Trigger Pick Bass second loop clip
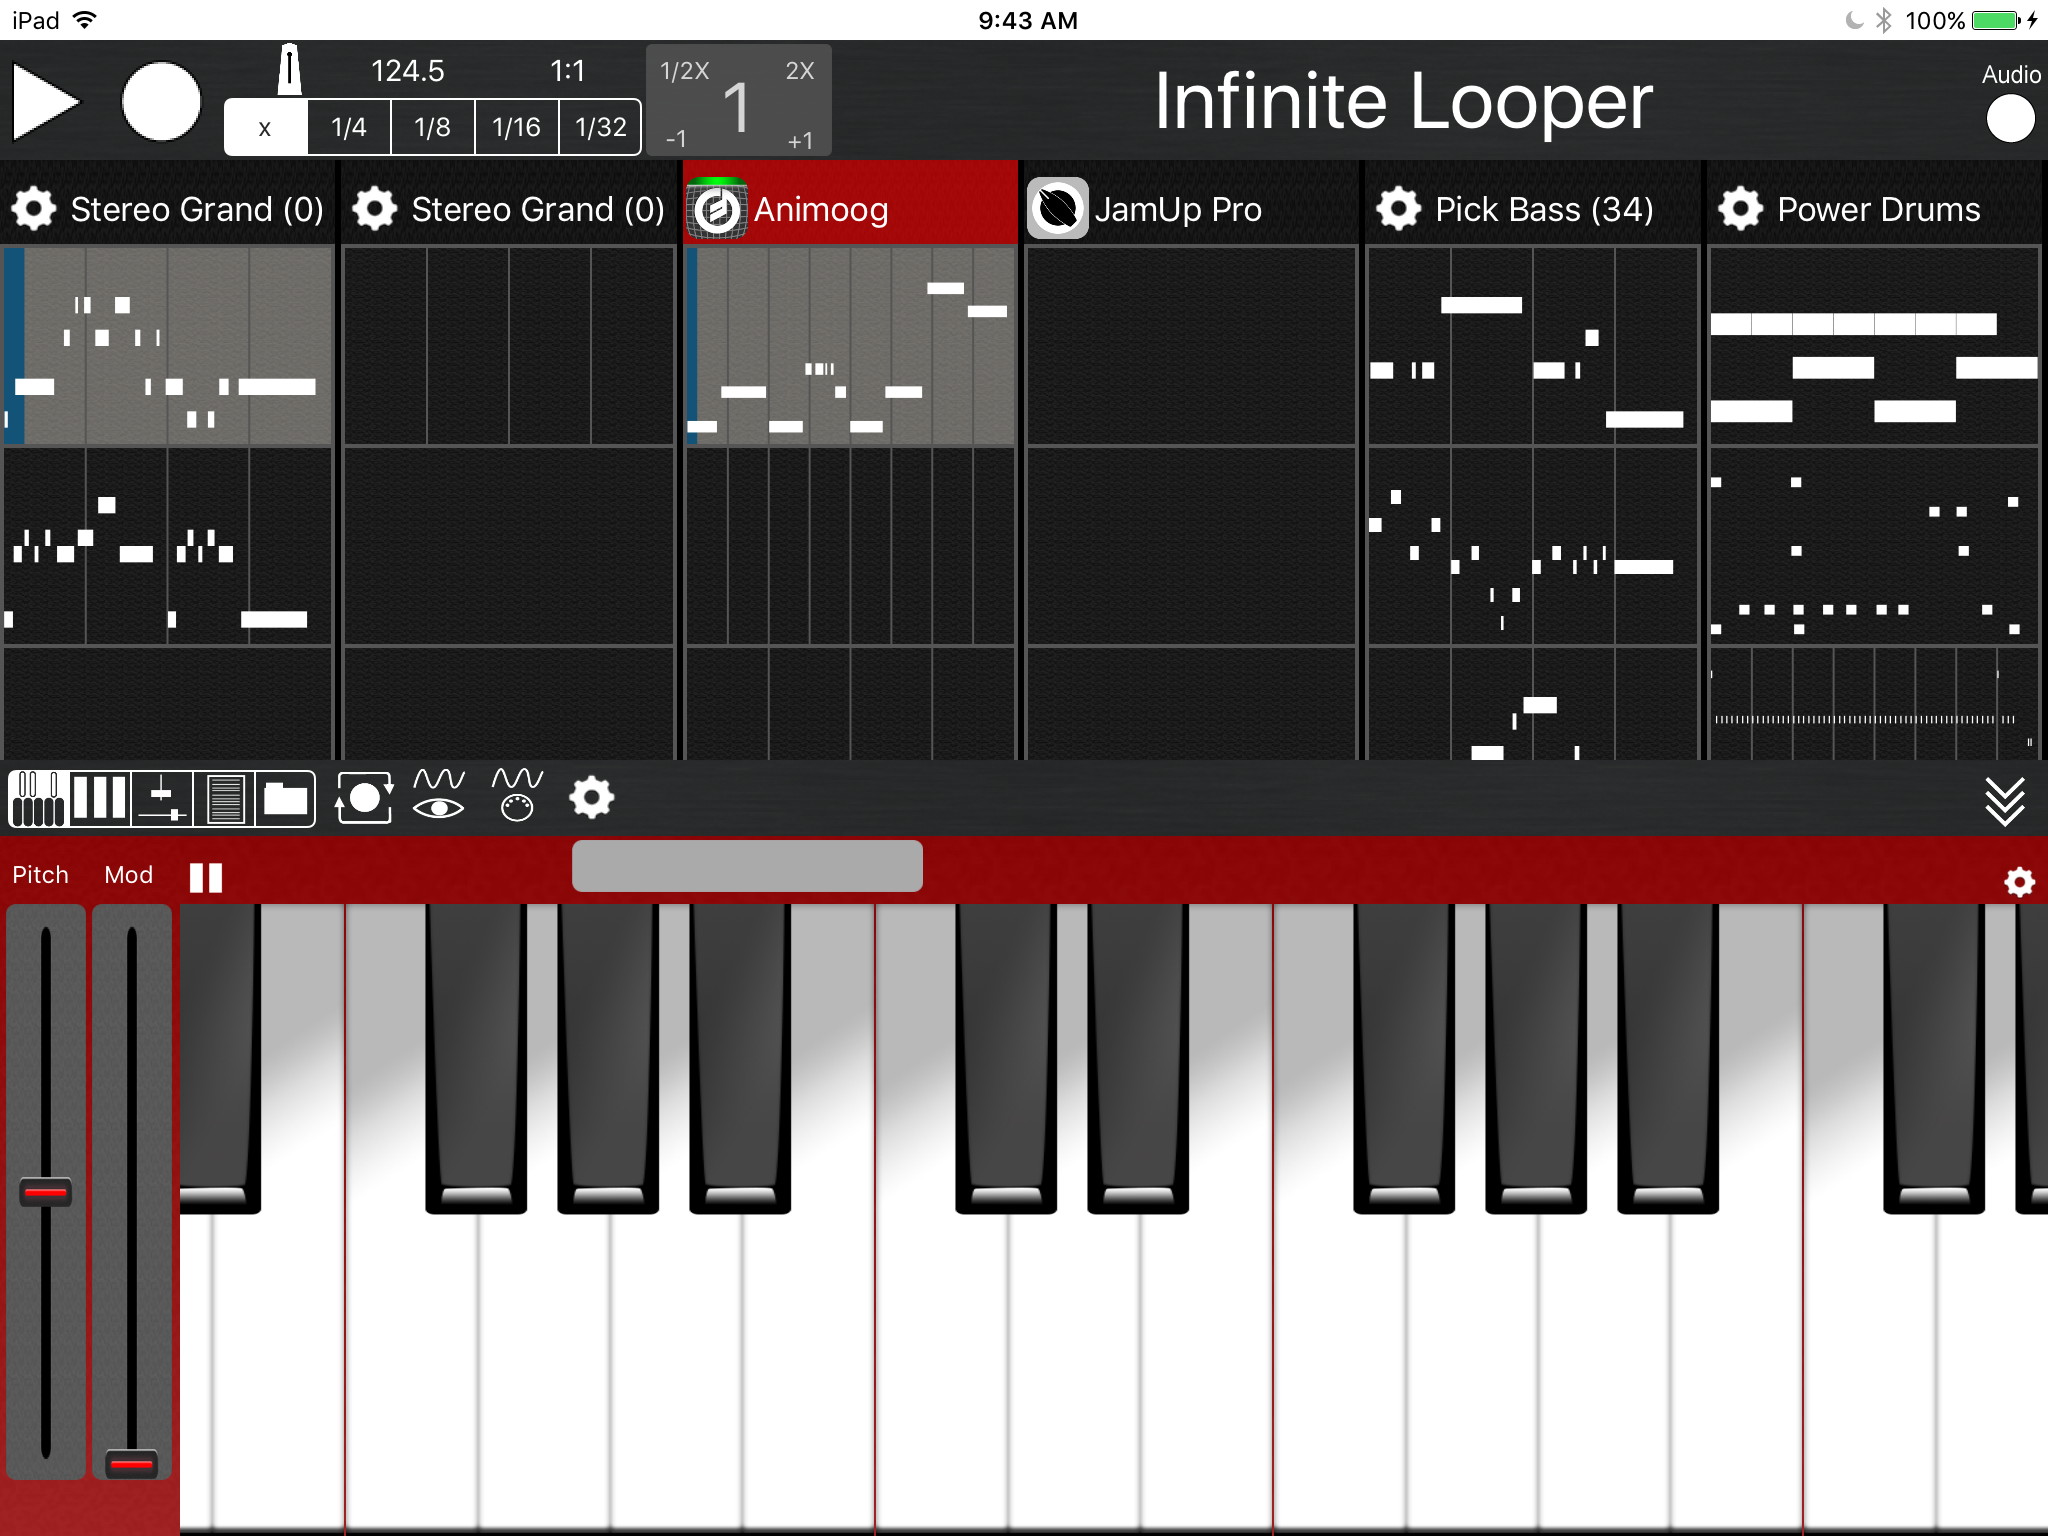This screenshot has width=2048, height=1536. [1532, 546]
